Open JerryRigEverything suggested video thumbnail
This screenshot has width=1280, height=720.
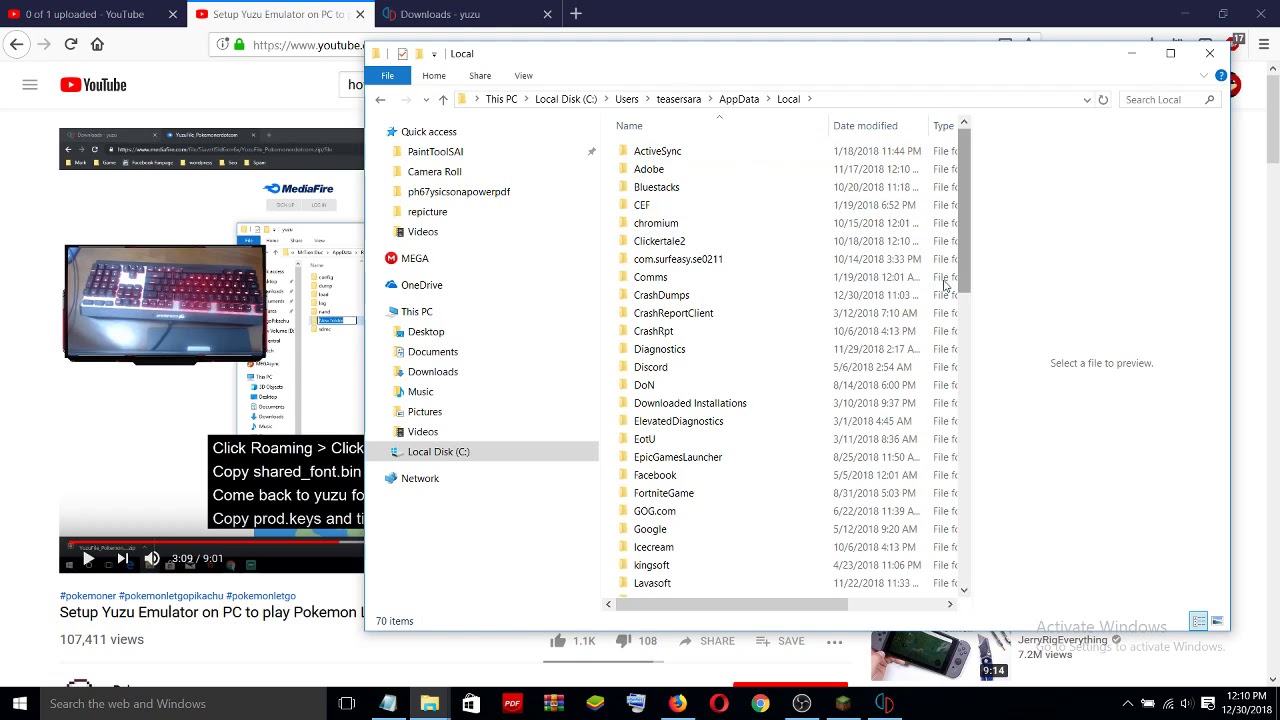tap(940, 655)
